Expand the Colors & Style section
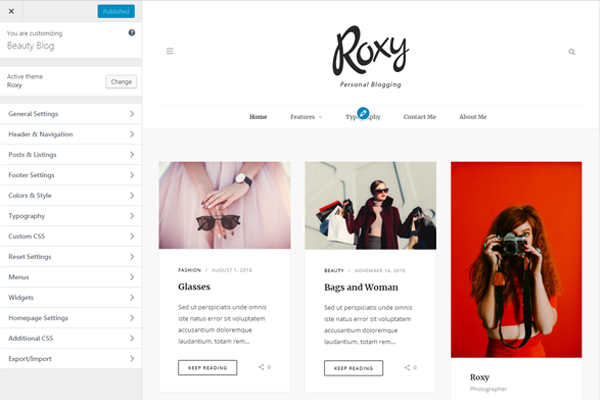Viewport: 600px width, 400px height. point(71,195)
